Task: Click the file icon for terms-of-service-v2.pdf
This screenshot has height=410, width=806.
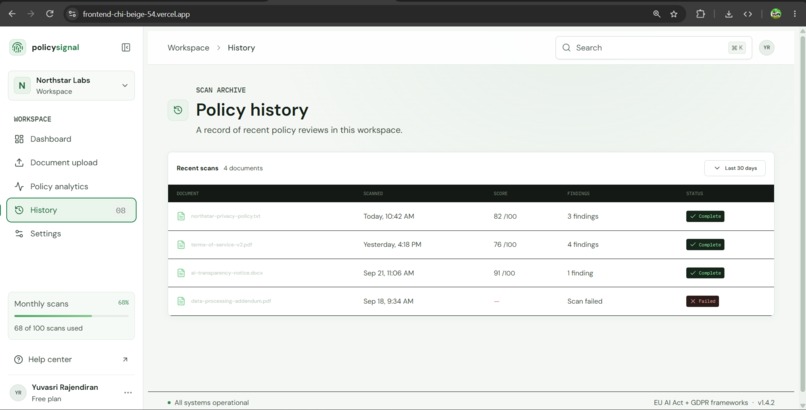Action: (x=181, y=245)
